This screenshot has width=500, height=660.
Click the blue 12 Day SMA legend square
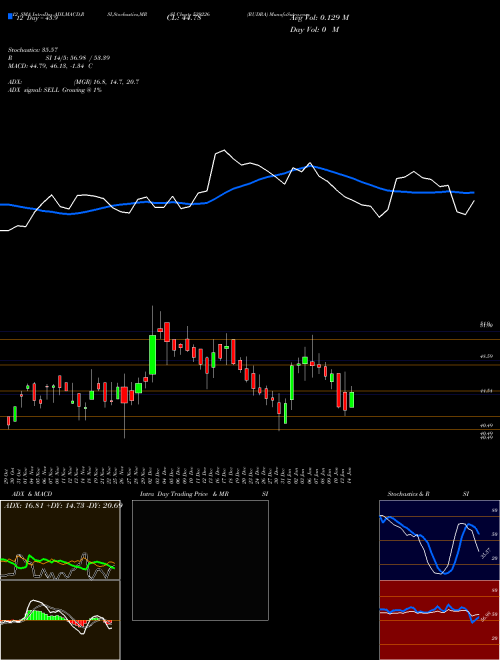(x=10, y=17)
